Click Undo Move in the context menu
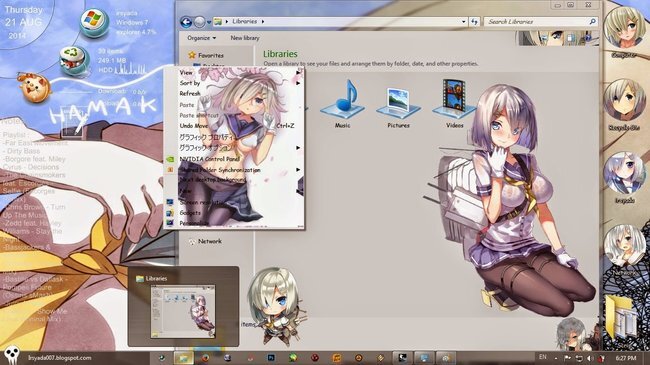Screen dimensions: 650x365 pyautogui.click(x=194, y=125)
